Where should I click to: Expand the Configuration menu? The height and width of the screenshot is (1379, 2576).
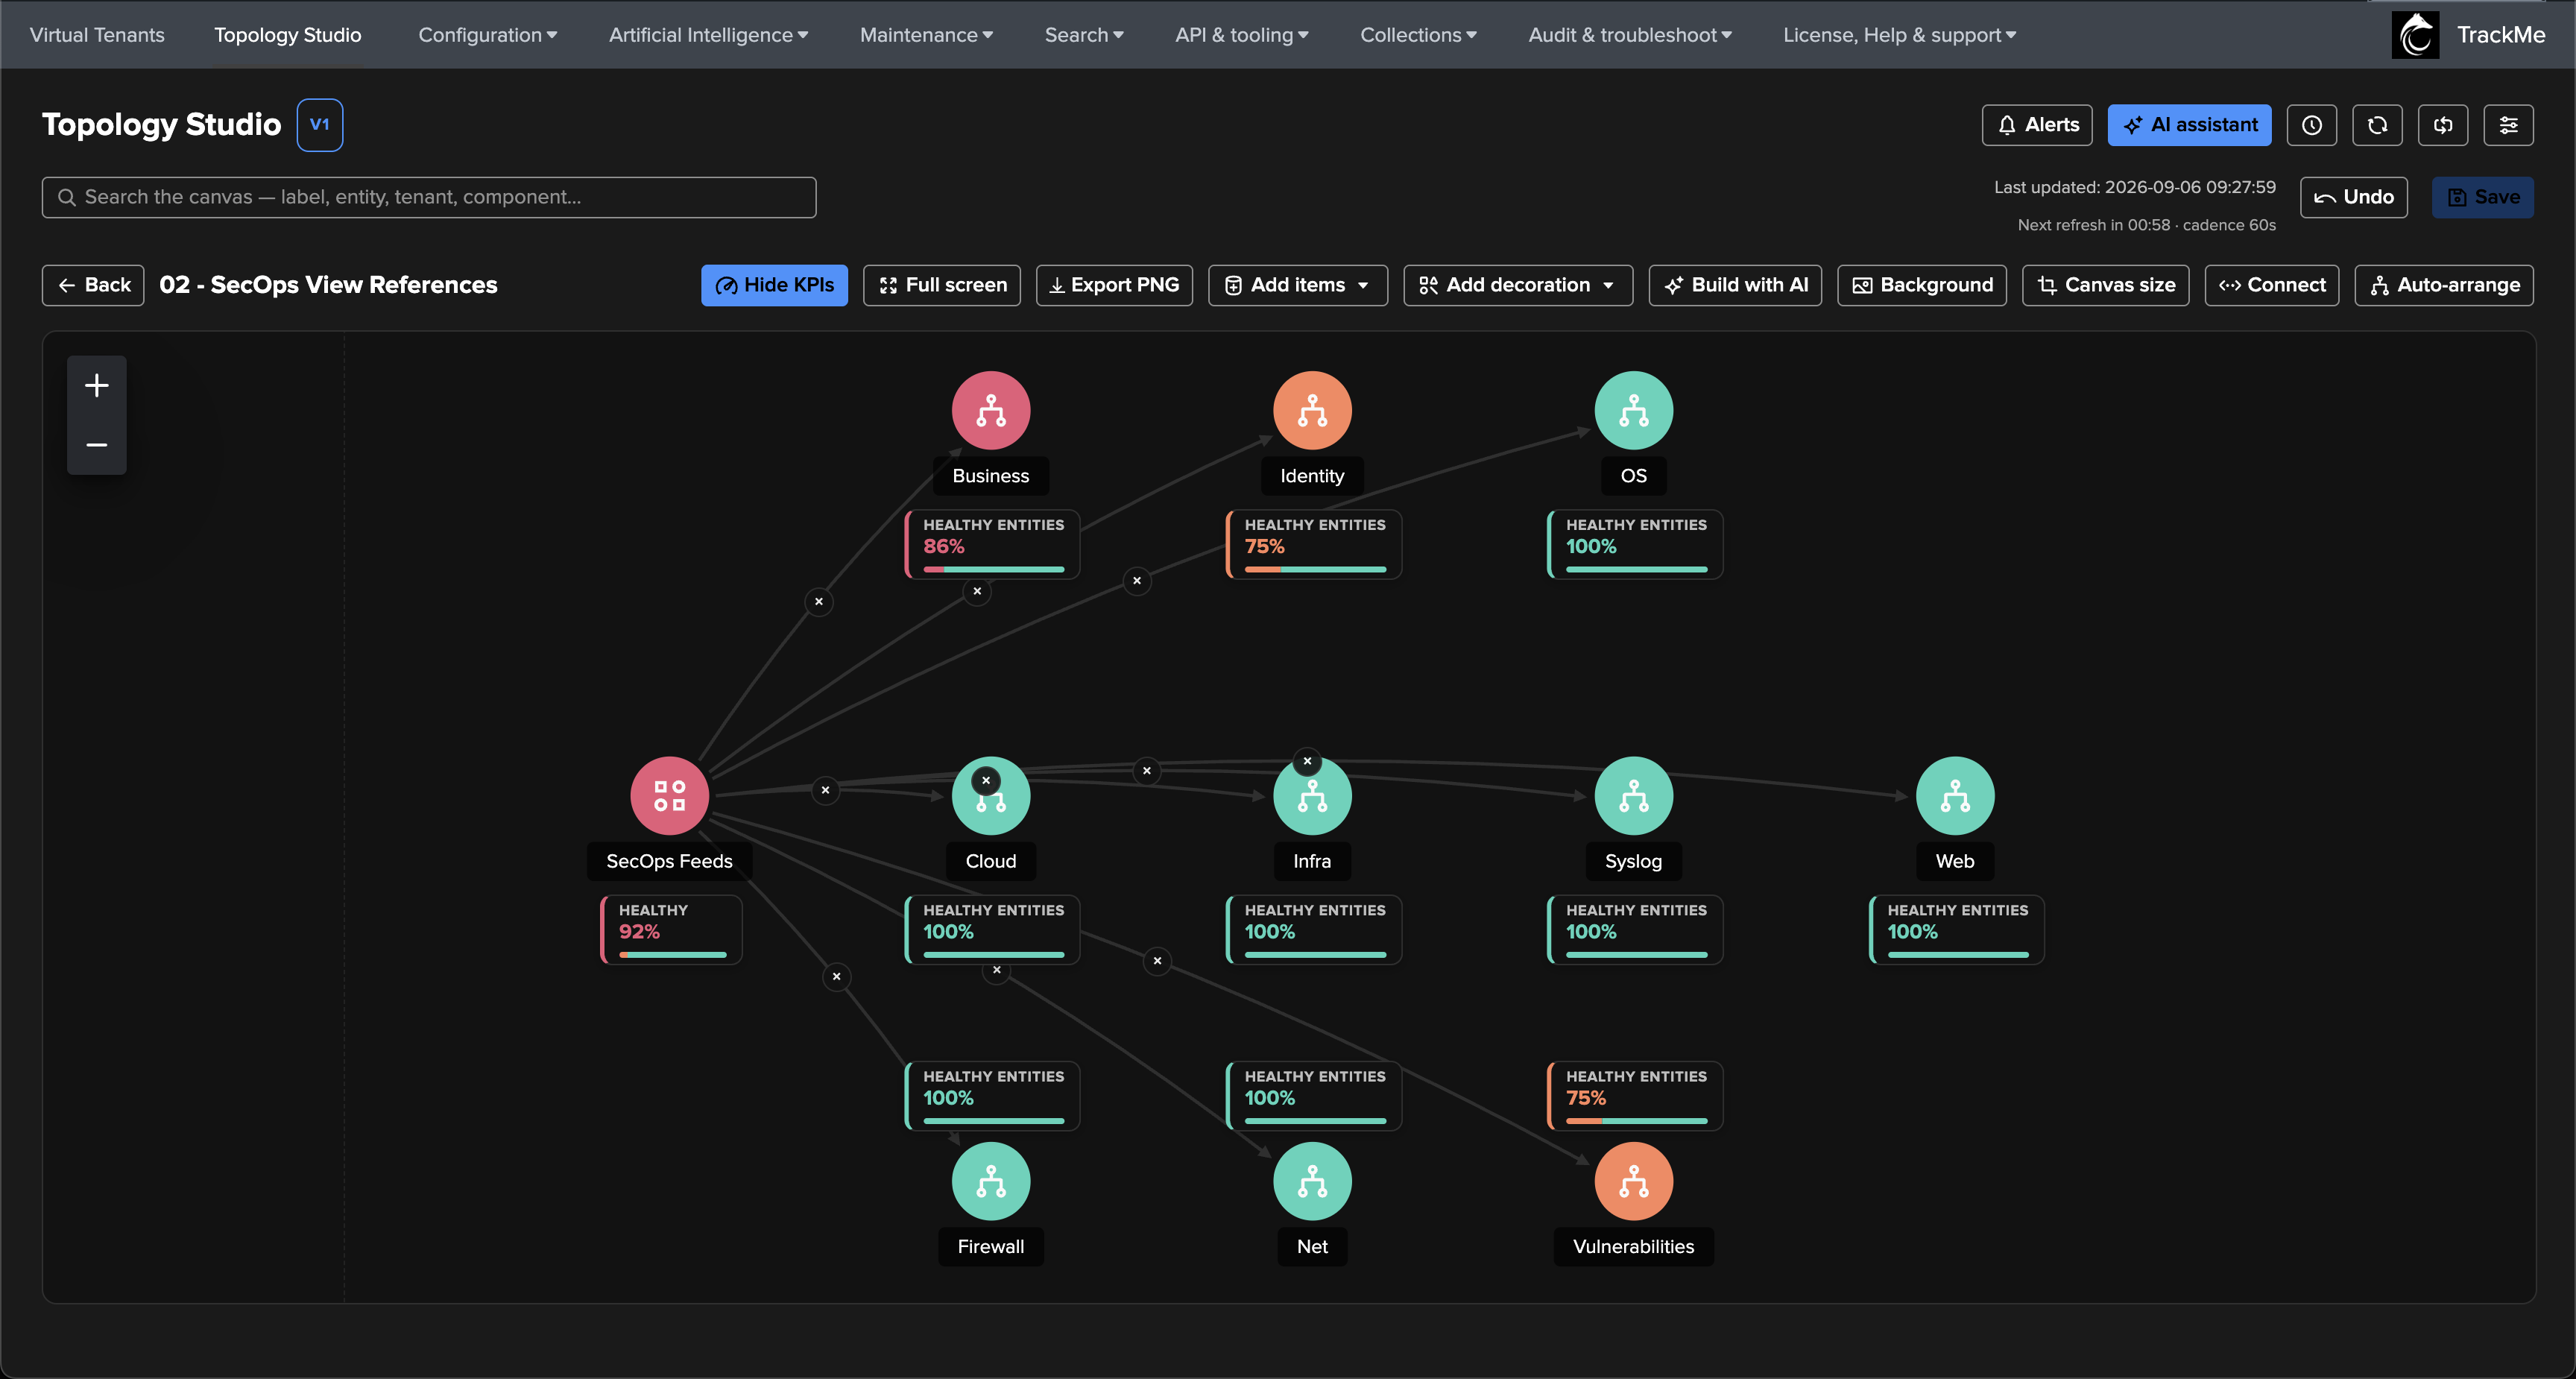click(487, 35)
